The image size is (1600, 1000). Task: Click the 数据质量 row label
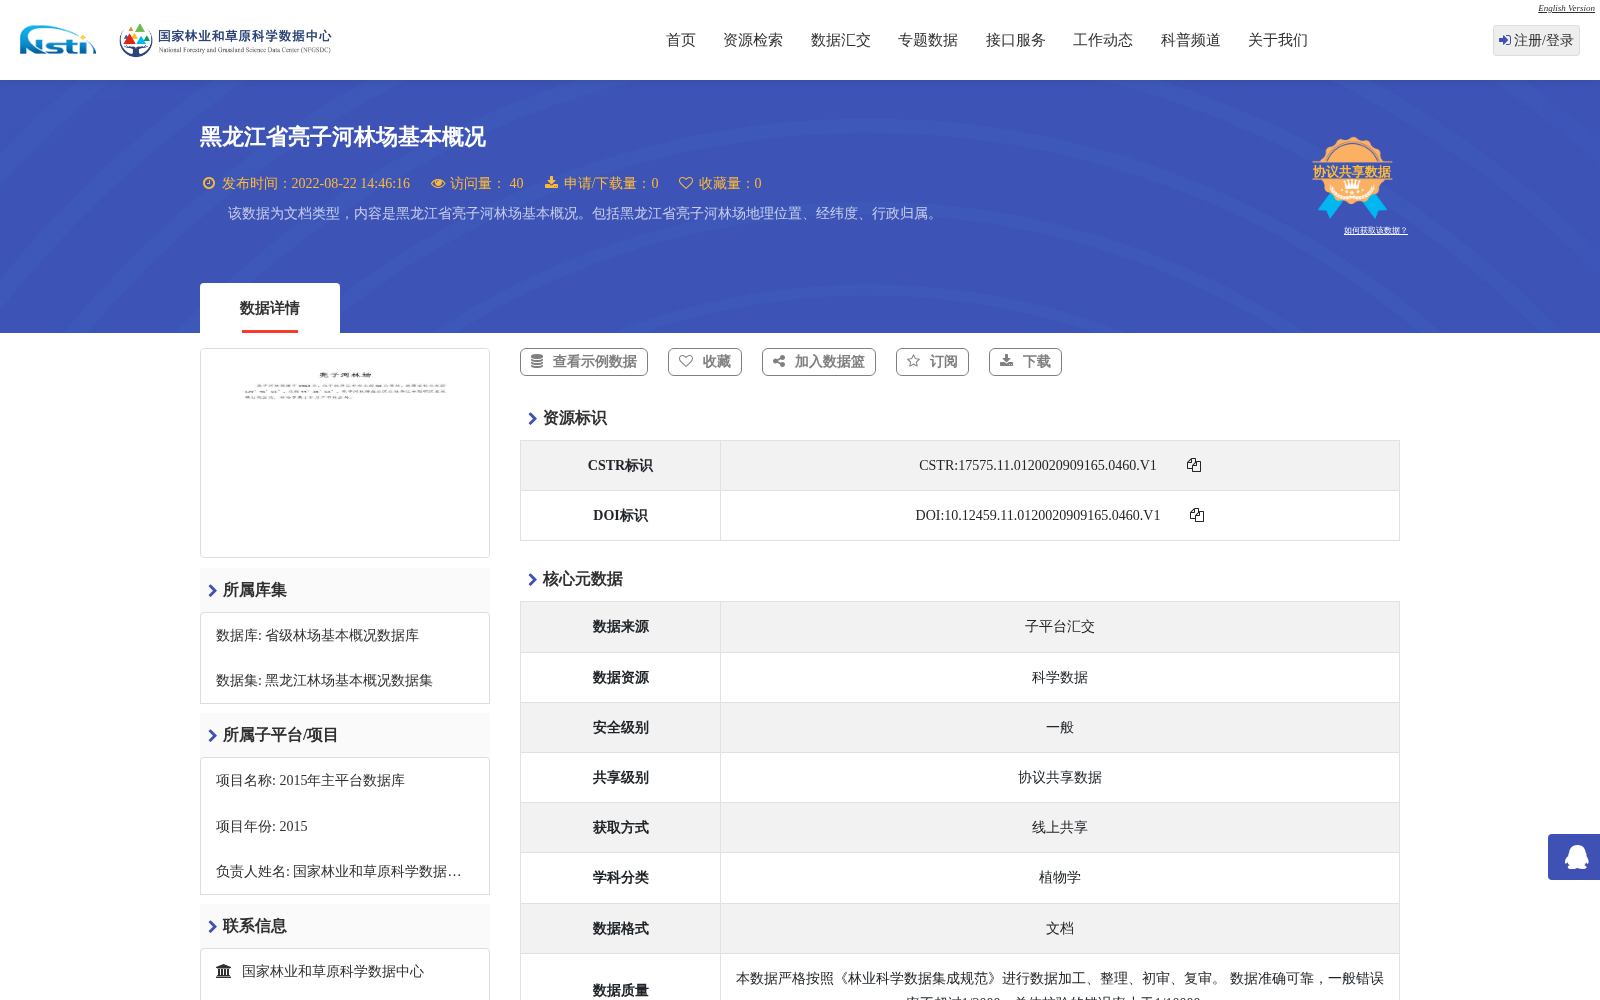pyautogui.click(x=620, y=991)
